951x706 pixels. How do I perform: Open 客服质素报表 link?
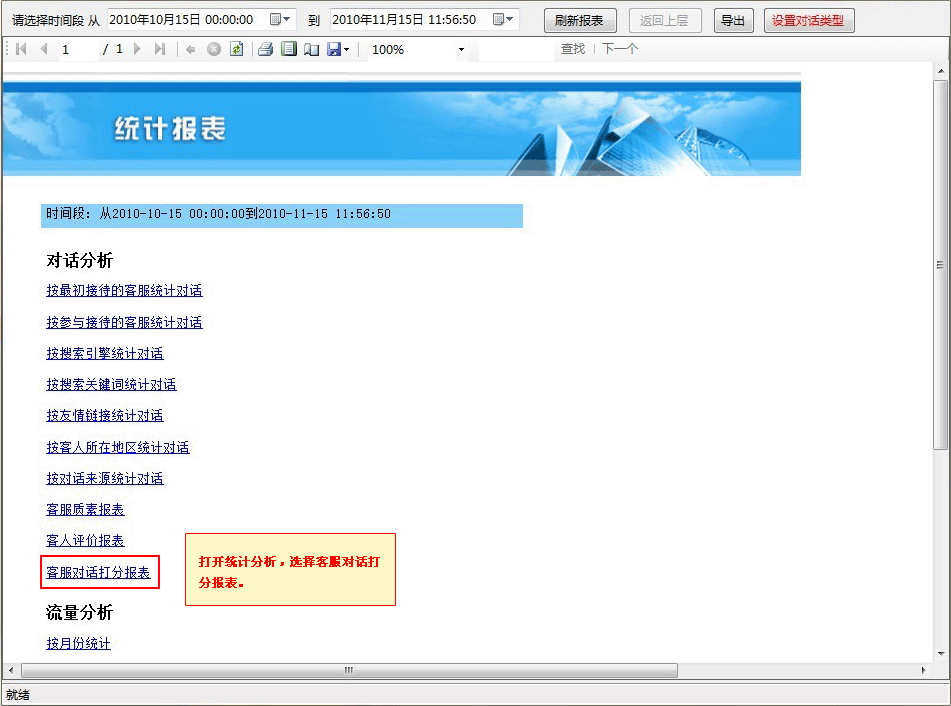86,509
